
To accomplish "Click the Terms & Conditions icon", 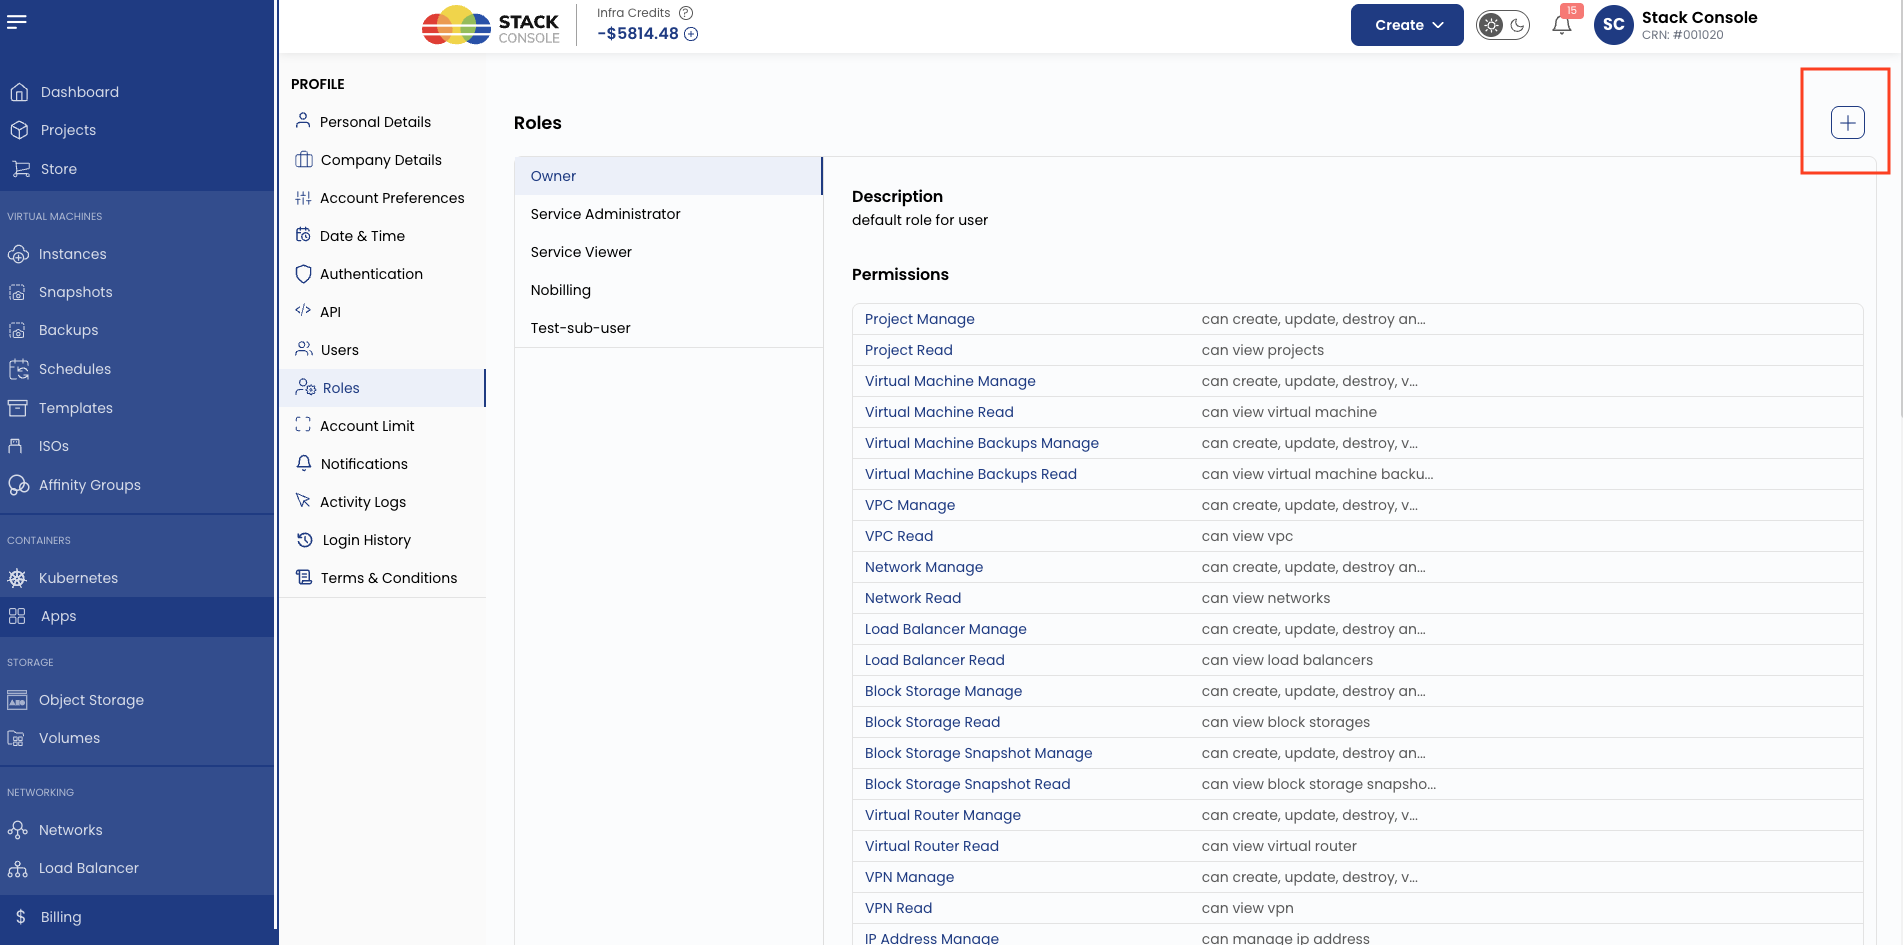I will coord(304,577).
